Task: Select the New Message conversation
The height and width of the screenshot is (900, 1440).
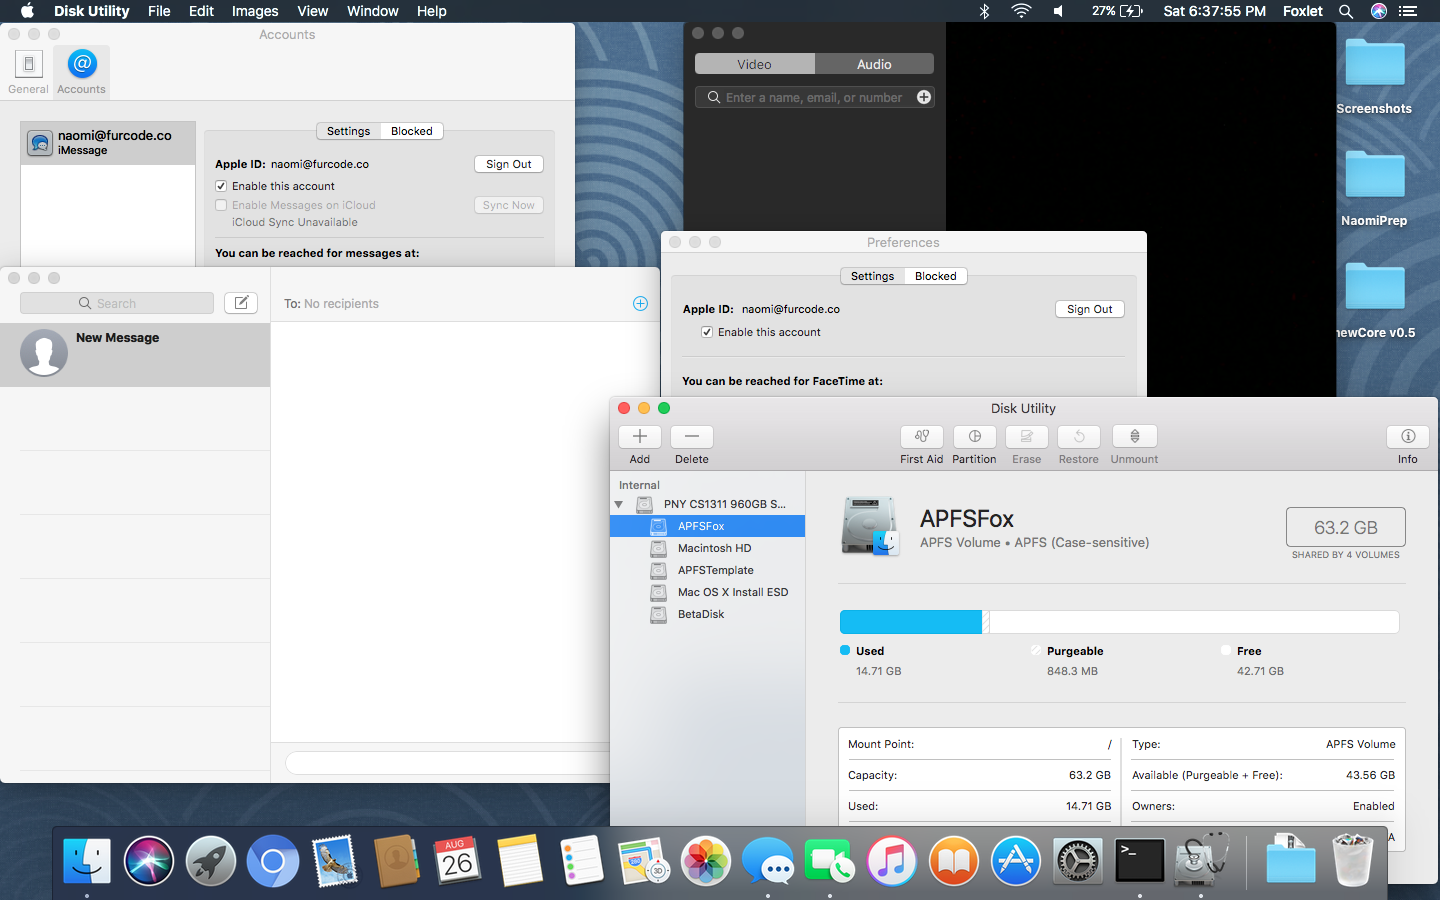Action: tap(135, 354)
